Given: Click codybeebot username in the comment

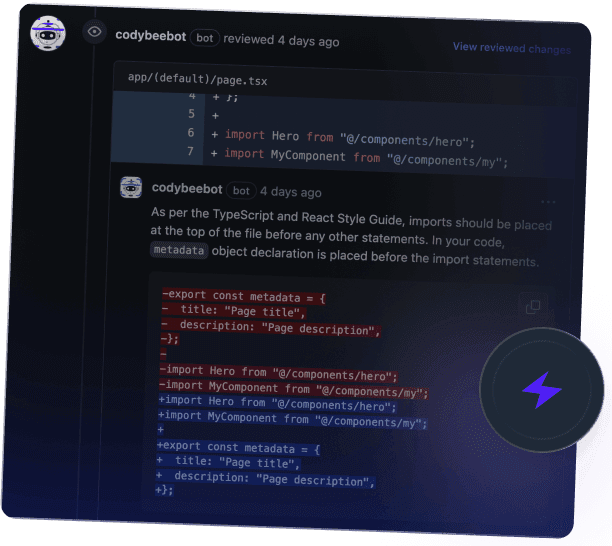Looking at the screenshot, I should point(187,189).
